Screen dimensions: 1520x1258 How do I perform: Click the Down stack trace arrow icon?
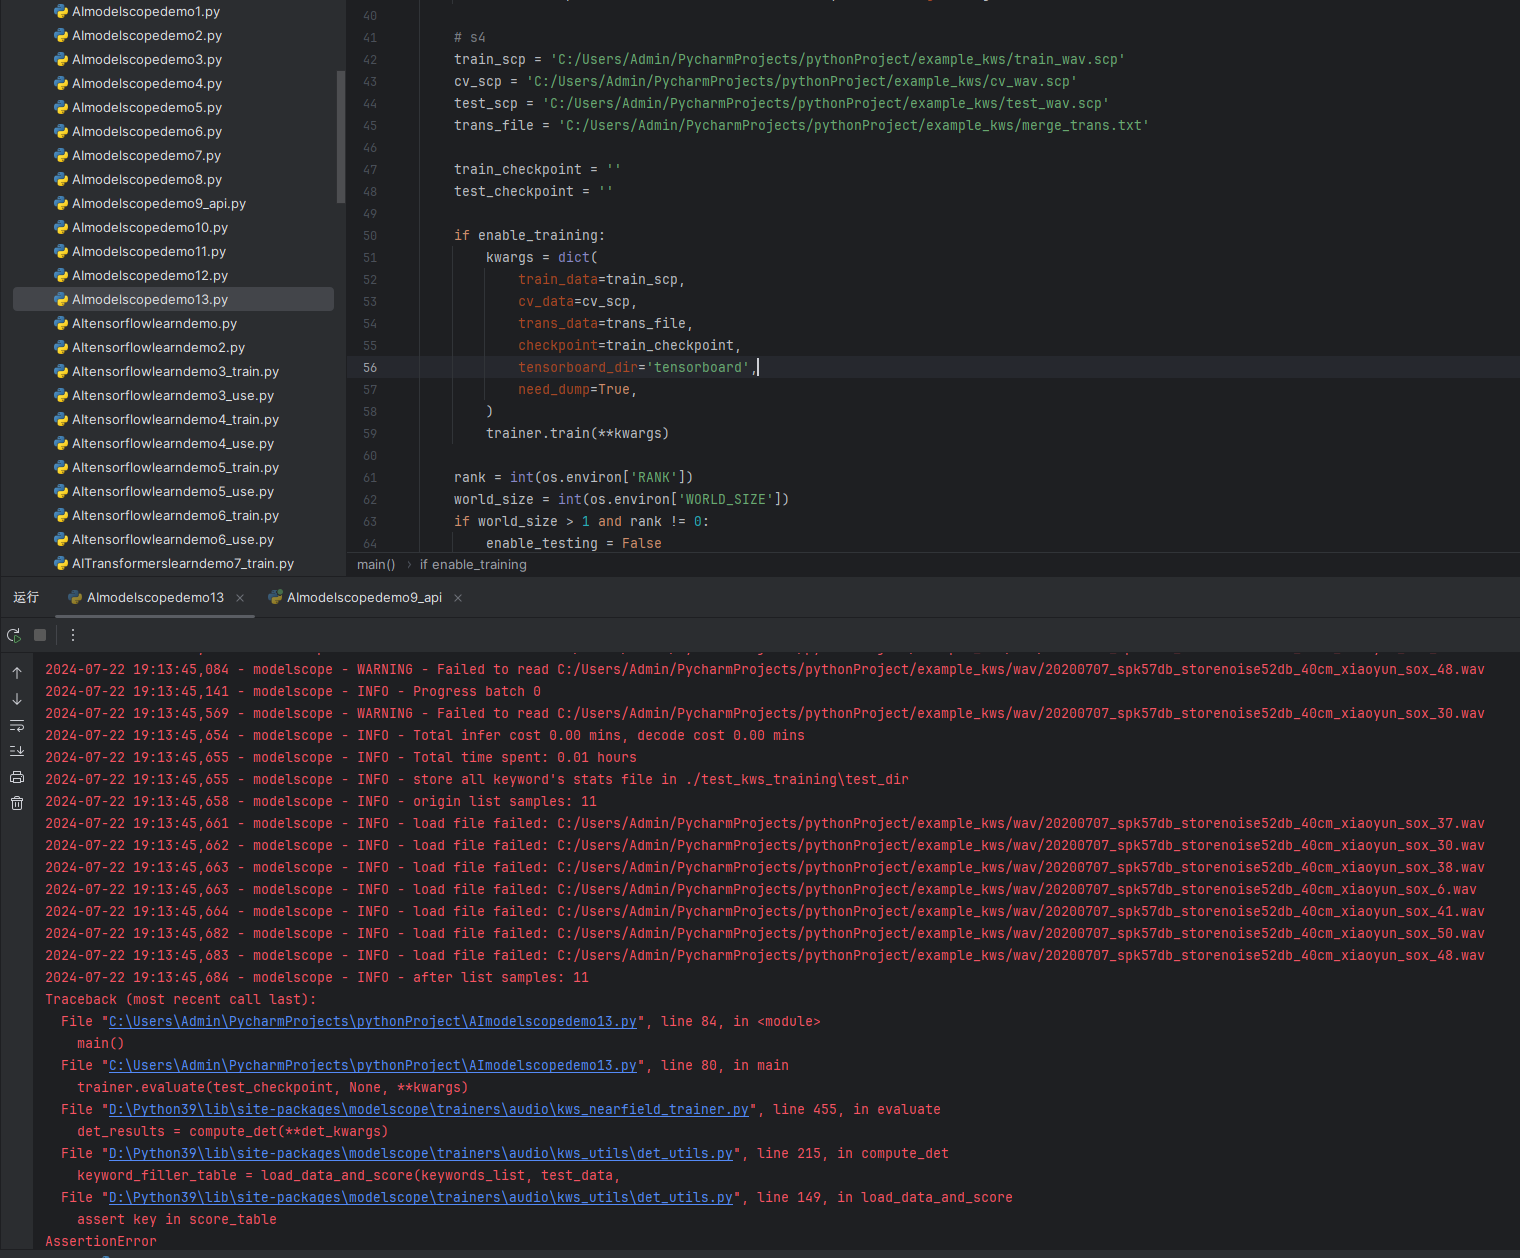[17, 699]
